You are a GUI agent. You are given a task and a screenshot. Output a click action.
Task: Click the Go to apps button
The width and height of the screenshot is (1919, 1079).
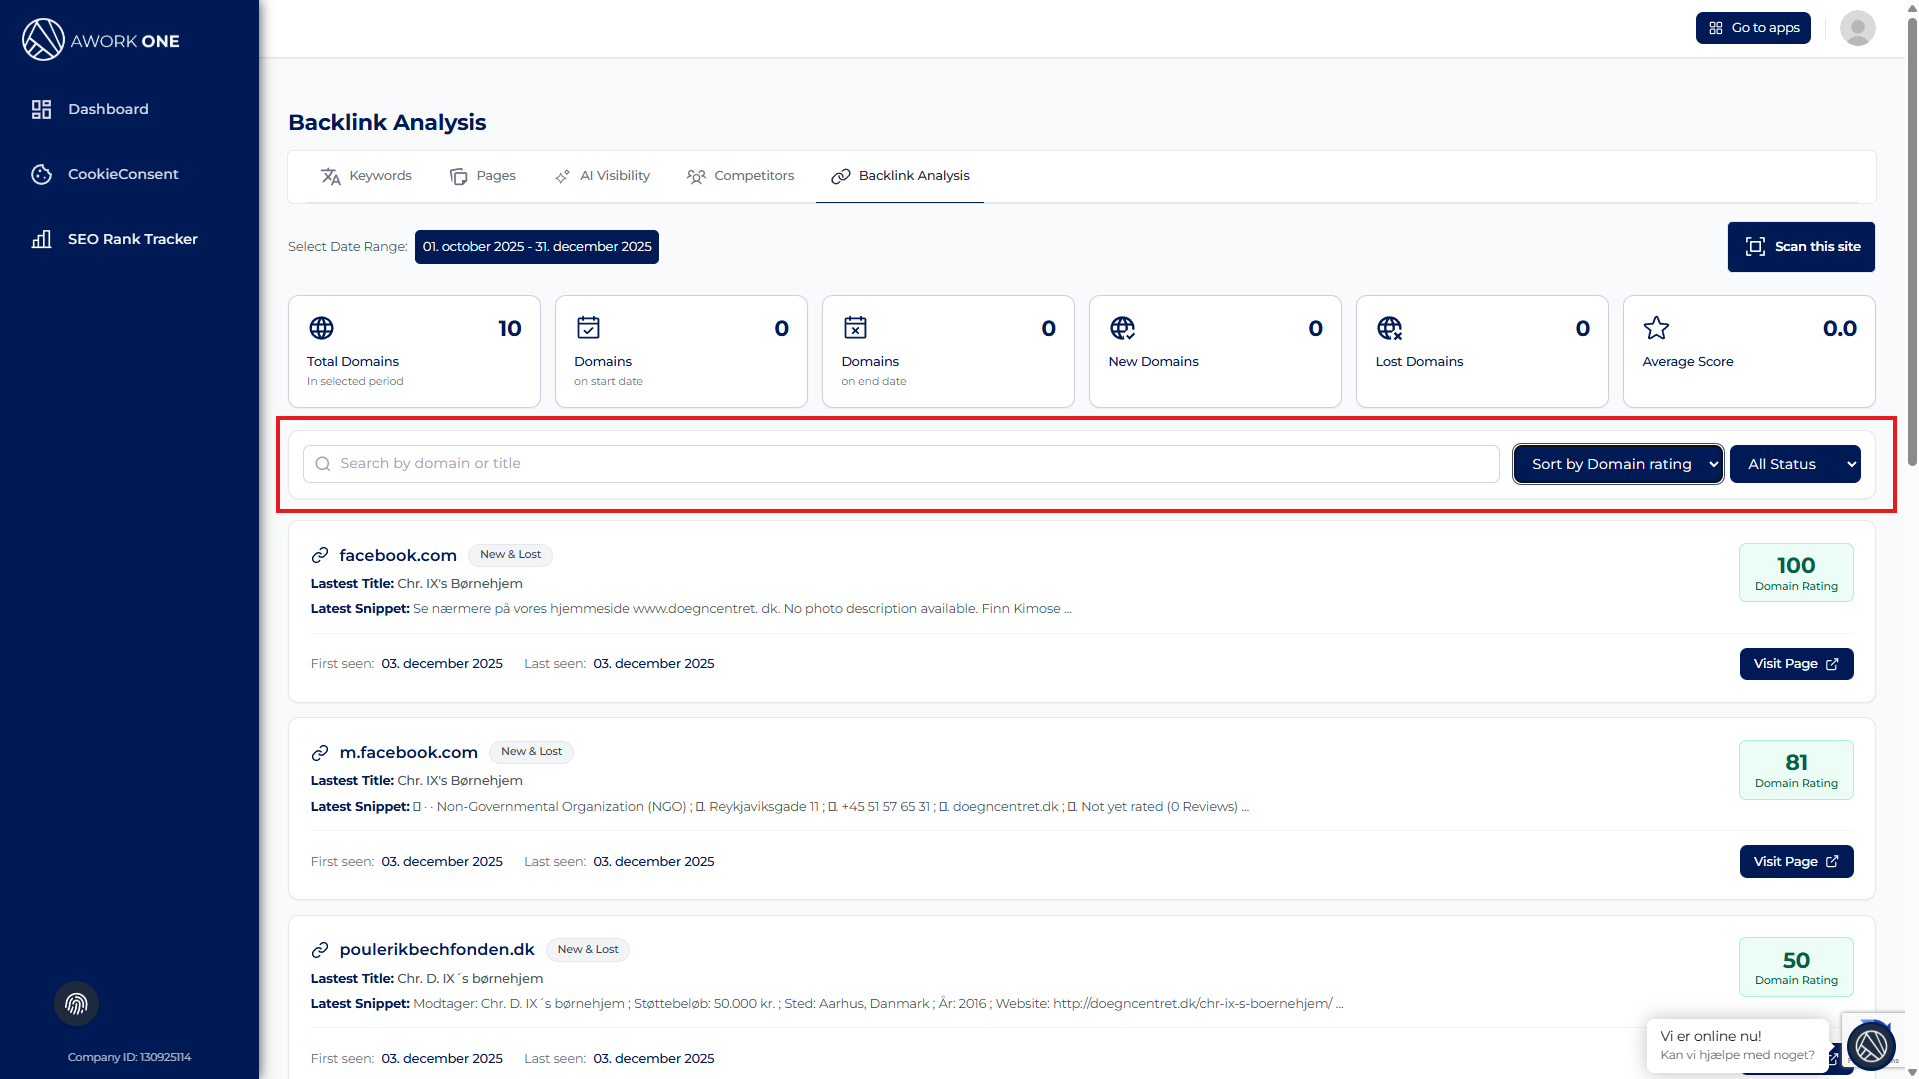click(x=1752, y=28)
